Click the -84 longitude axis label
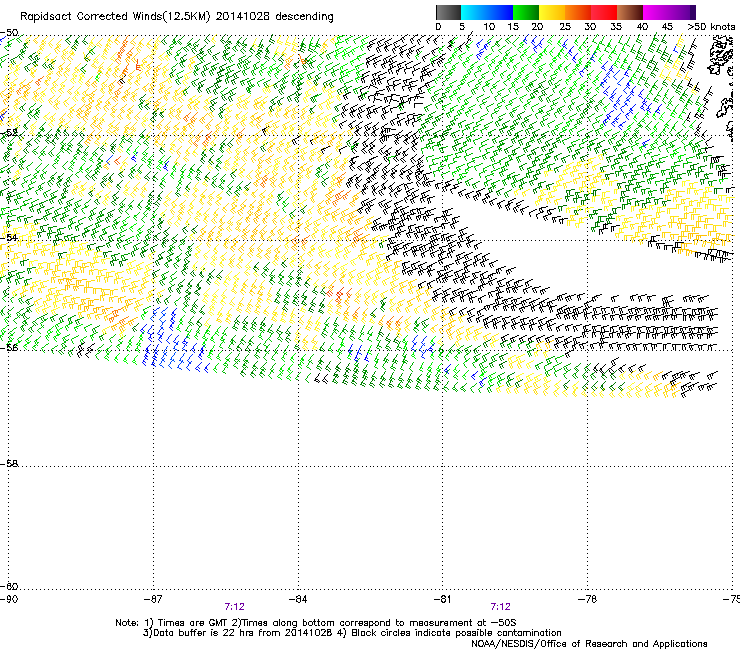The height and width of the screenshot is (650, 740). click(298, 599)
